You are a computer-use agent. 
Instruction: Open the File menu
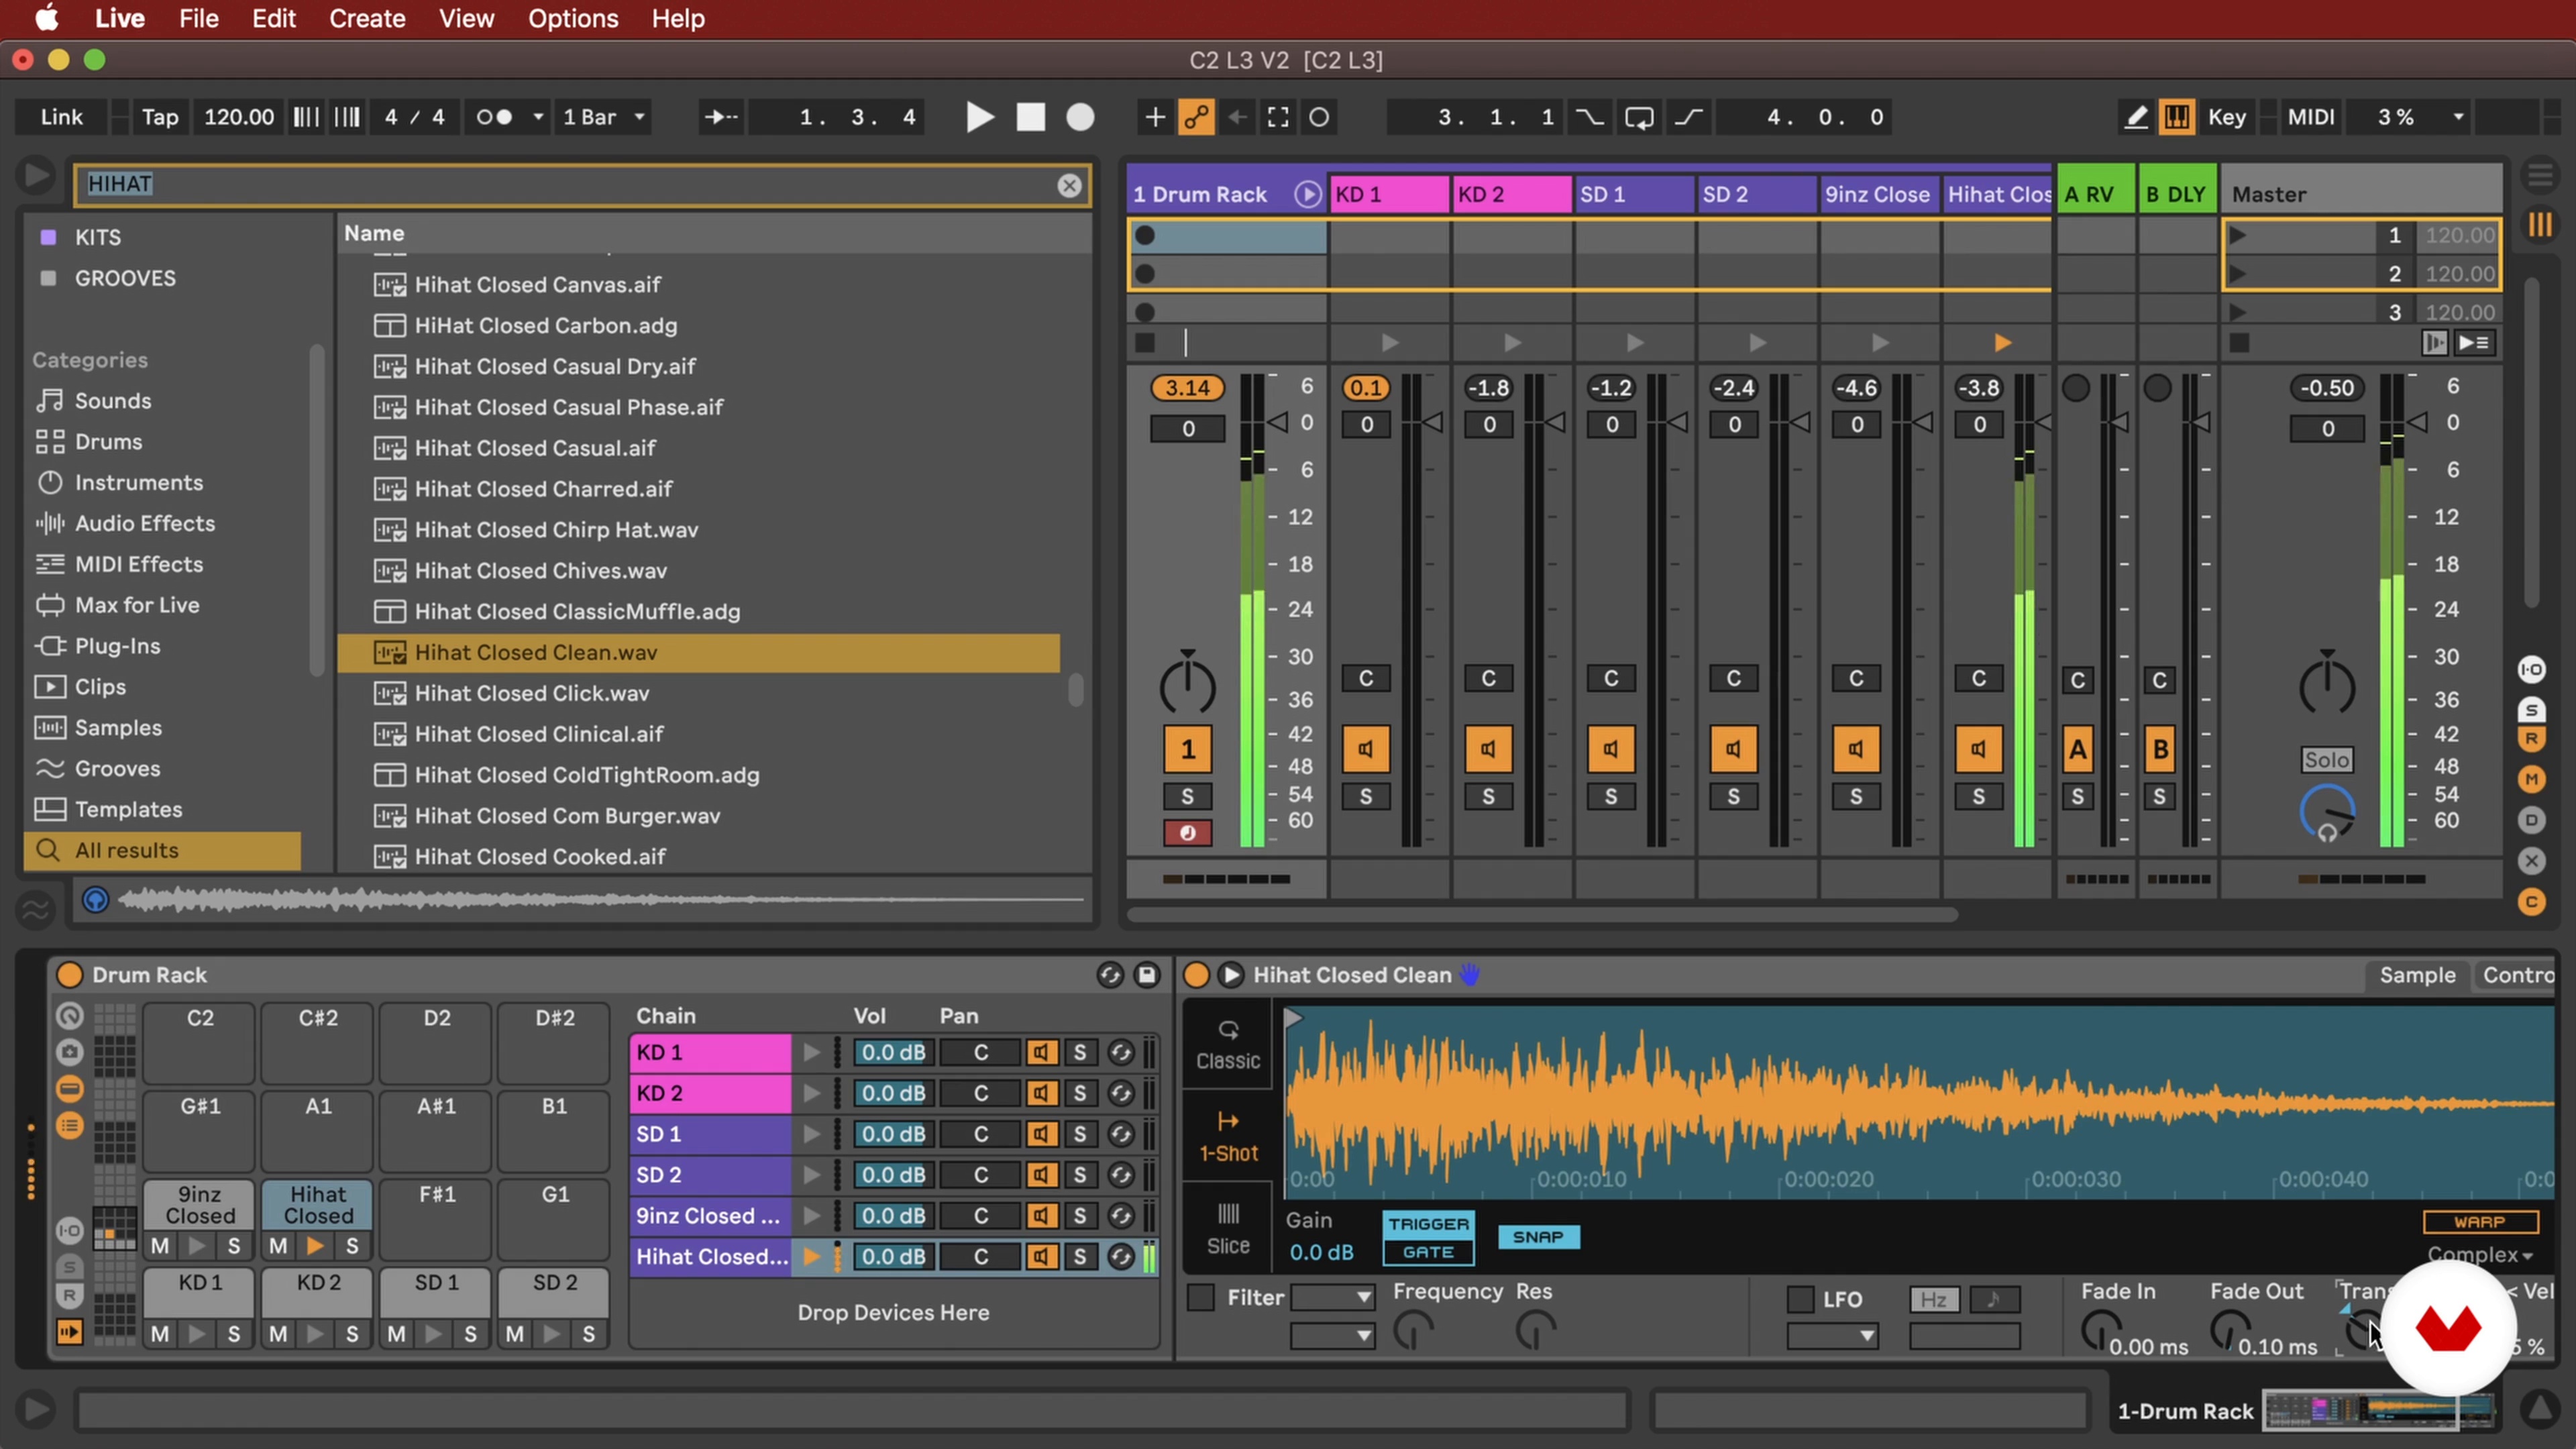(x=198, y=18)
